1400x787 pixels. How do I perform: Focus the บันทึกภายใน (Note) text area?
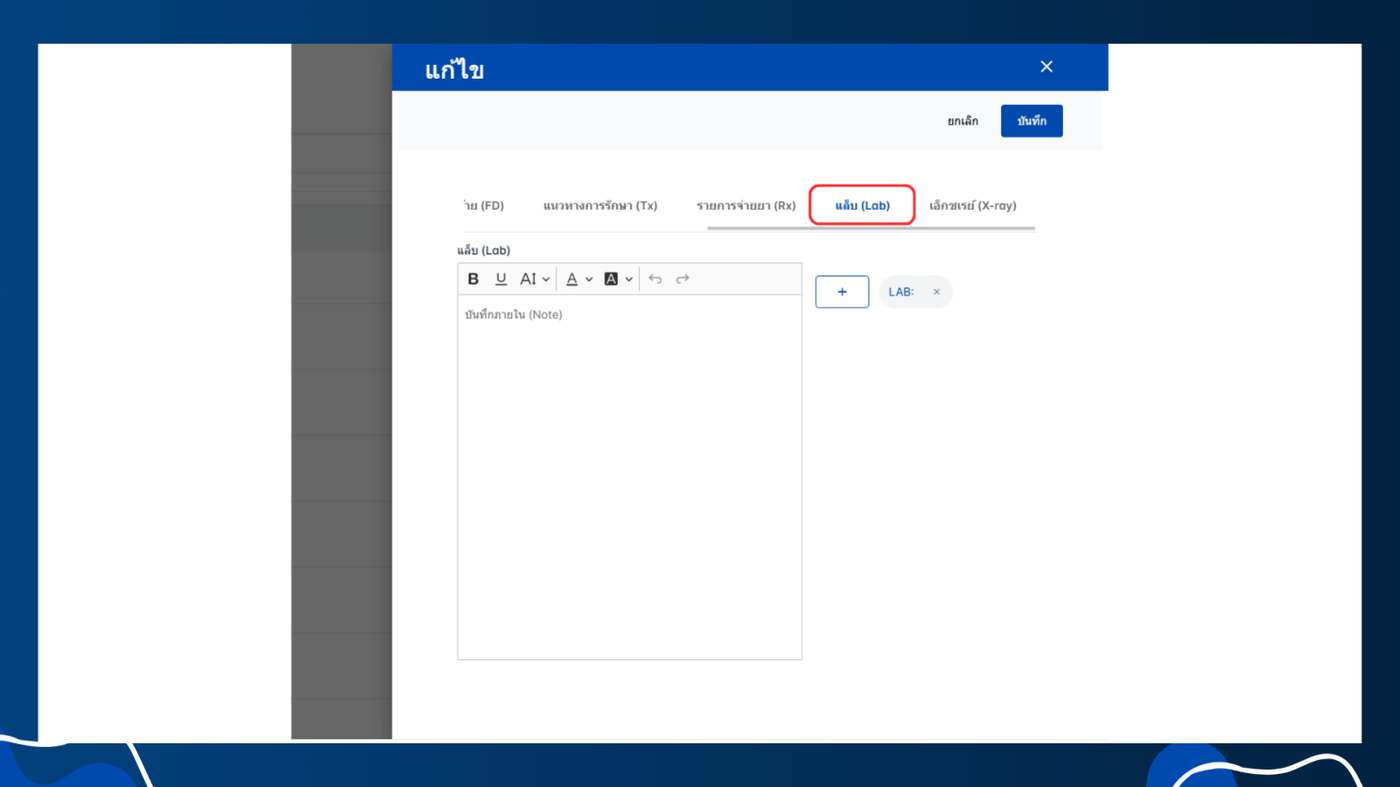(x=630, y=477)
